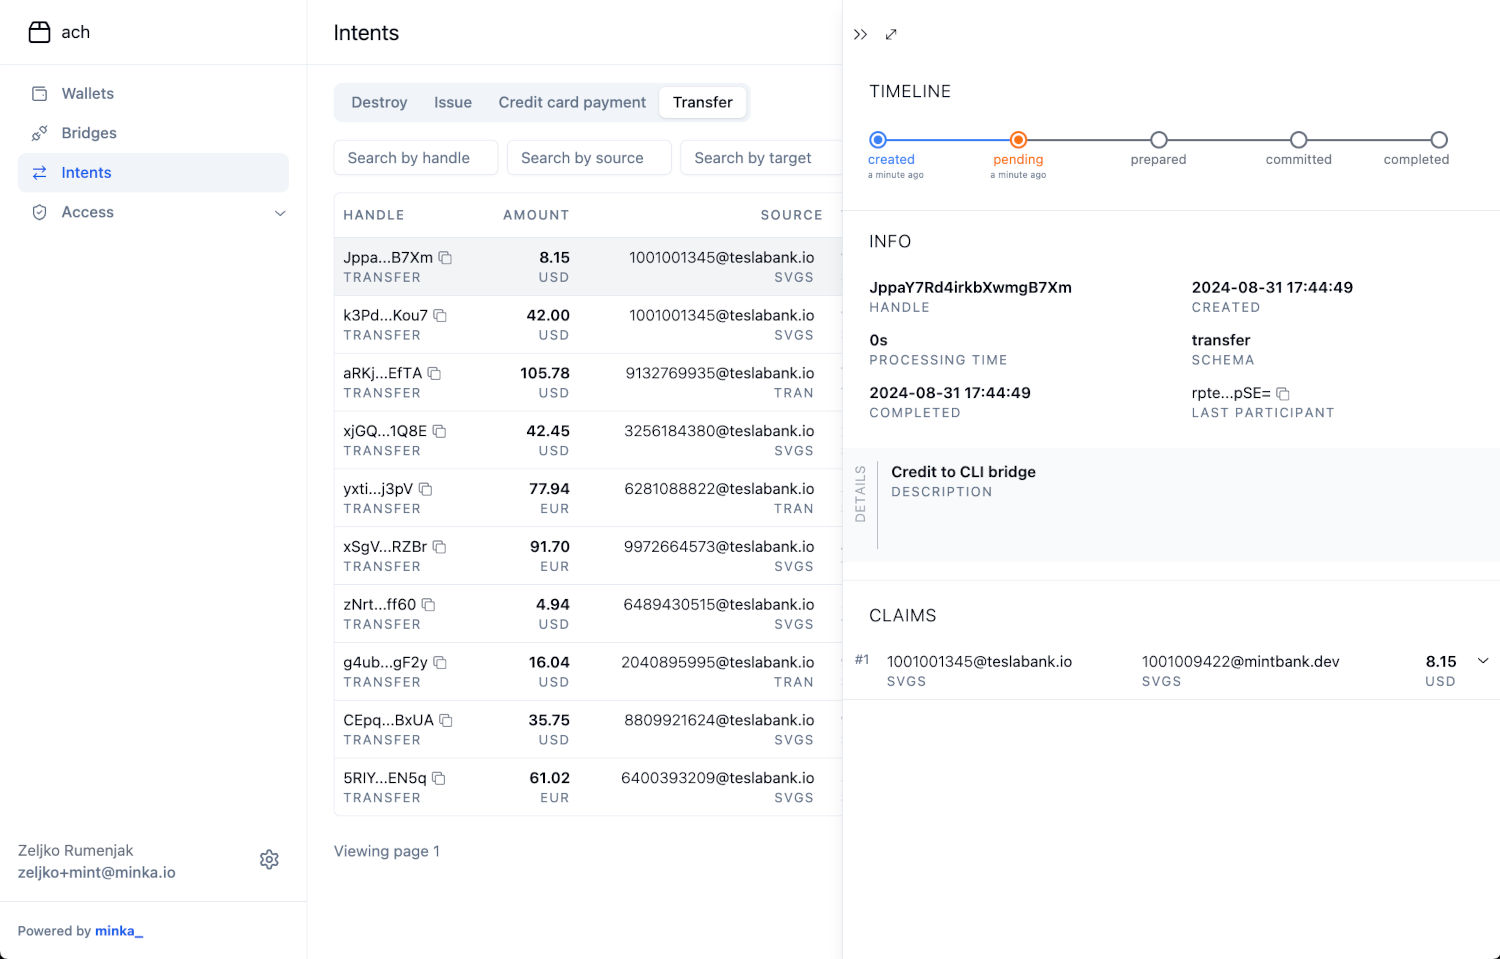
Task: Copy the 5RIY...EN5q handle
Action: [439, 778]
